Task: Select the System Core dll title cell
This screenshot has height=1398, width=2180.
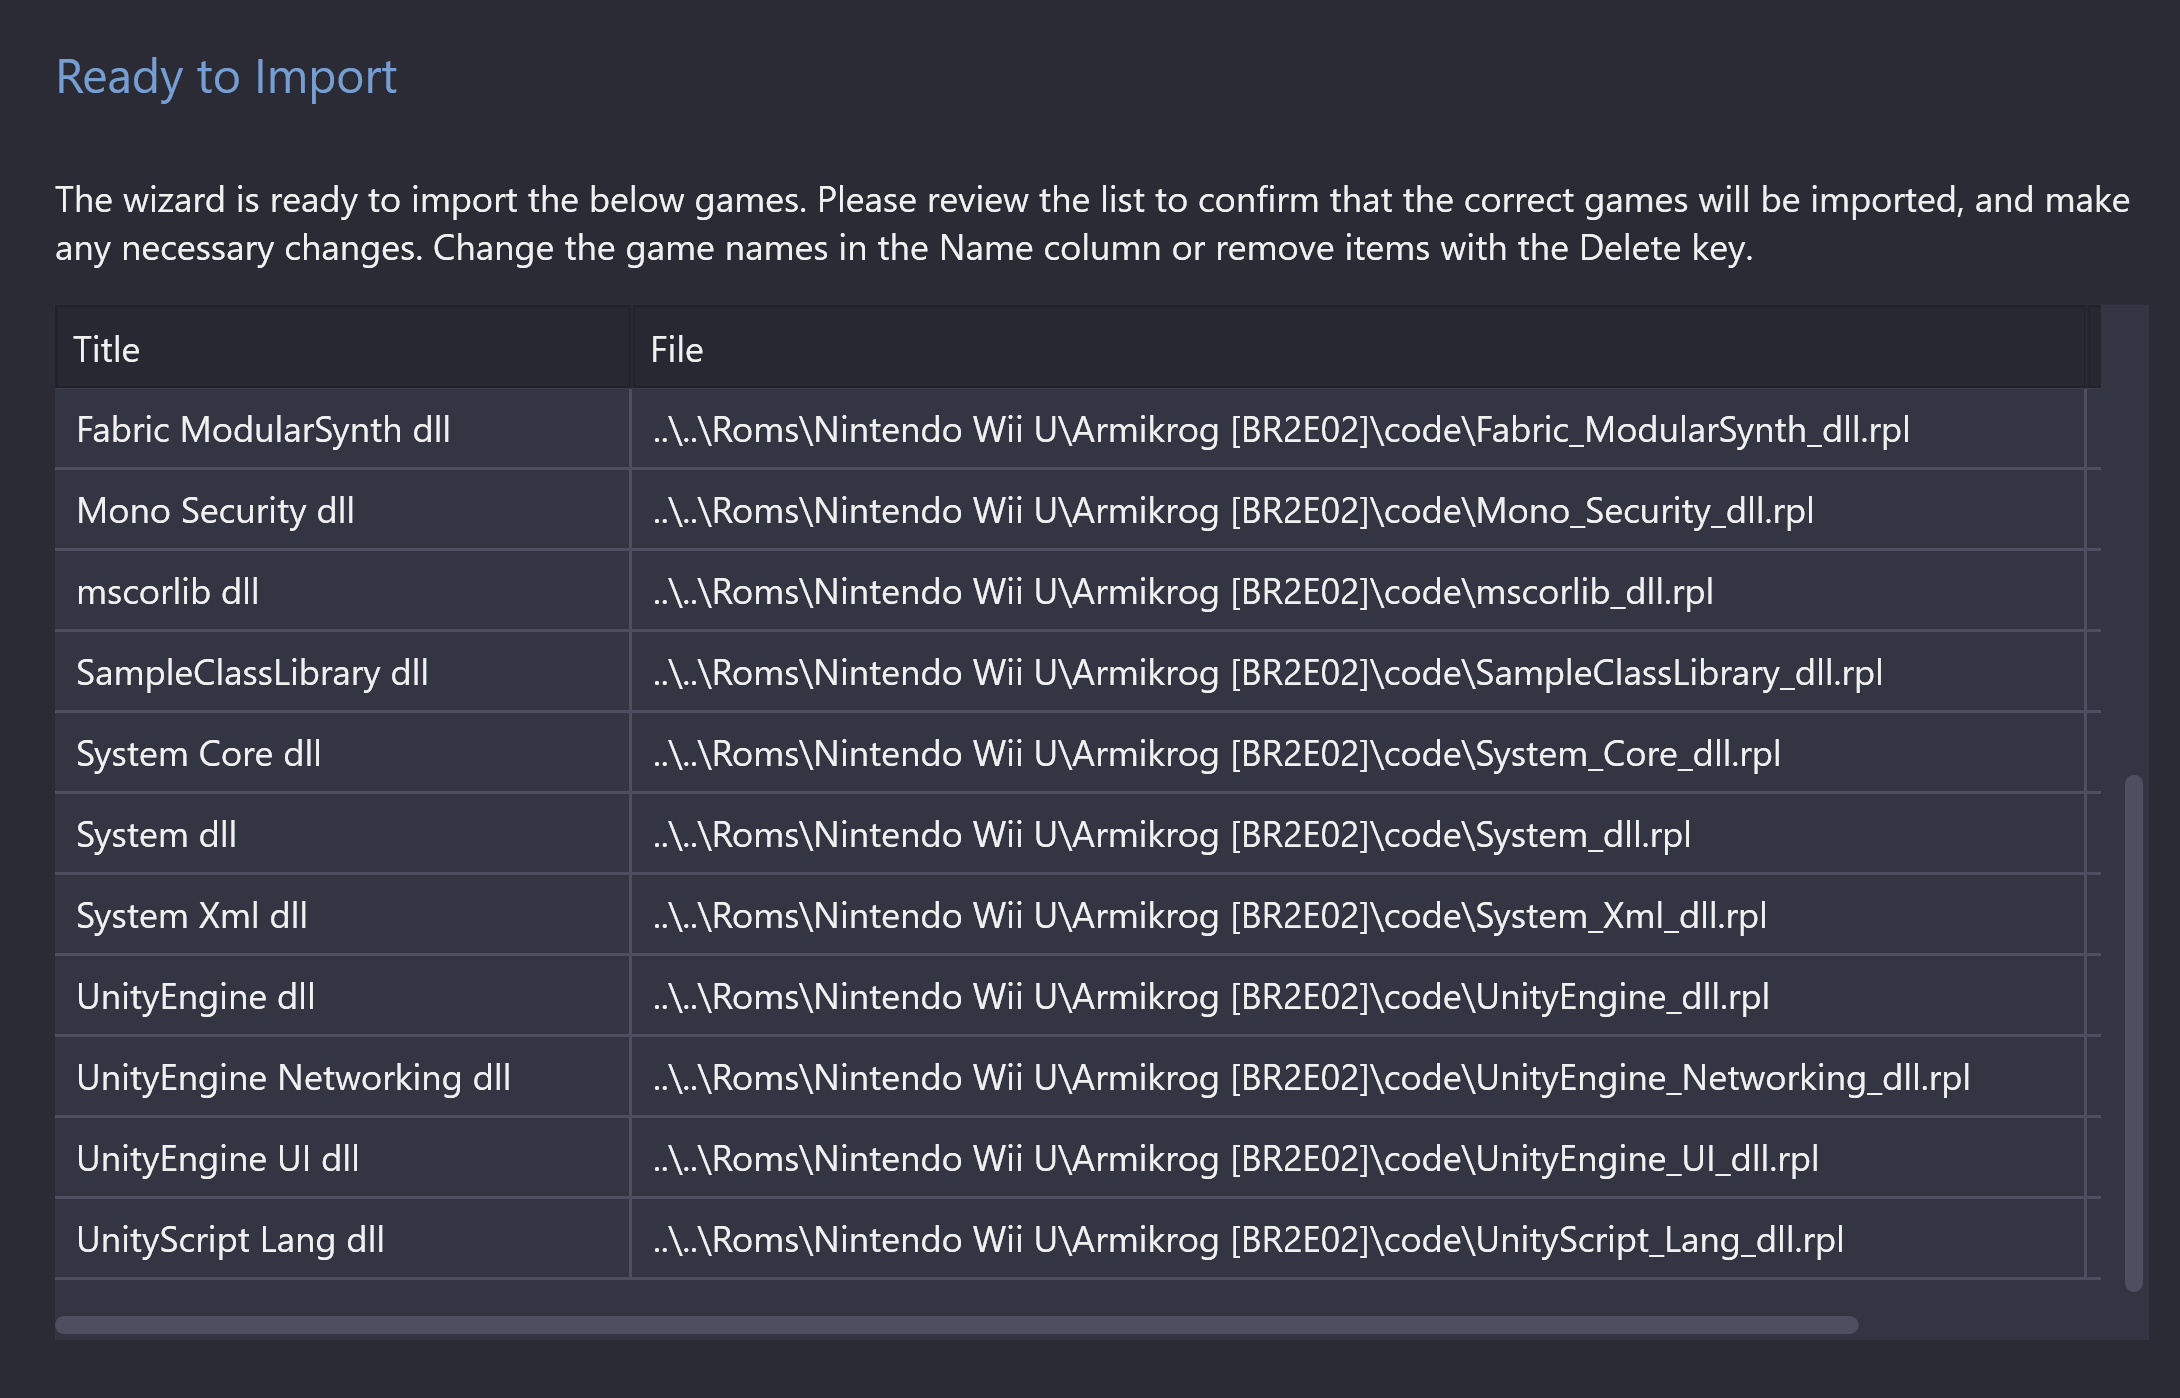Action: click(x=342, y=754)
